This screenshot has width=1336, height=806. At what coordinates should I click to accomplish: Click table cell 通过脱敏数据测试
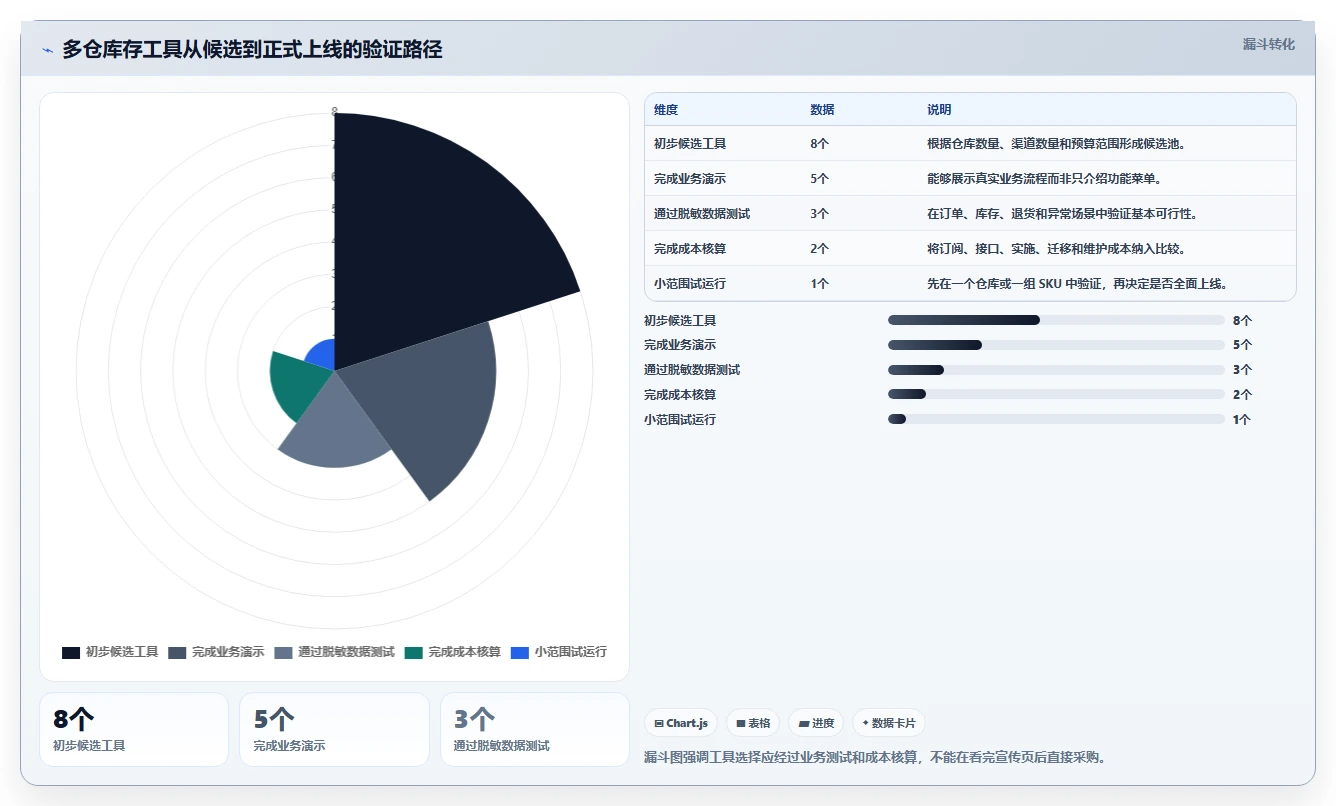coord(702,214)
